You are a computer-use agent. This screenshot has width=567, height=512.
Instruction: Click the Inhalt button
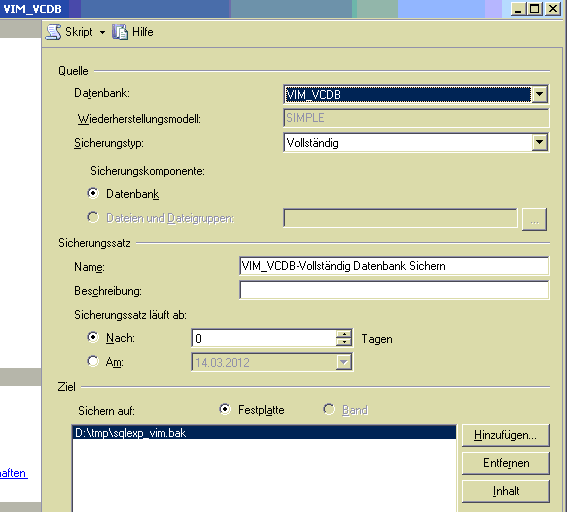tap(506, 491)
